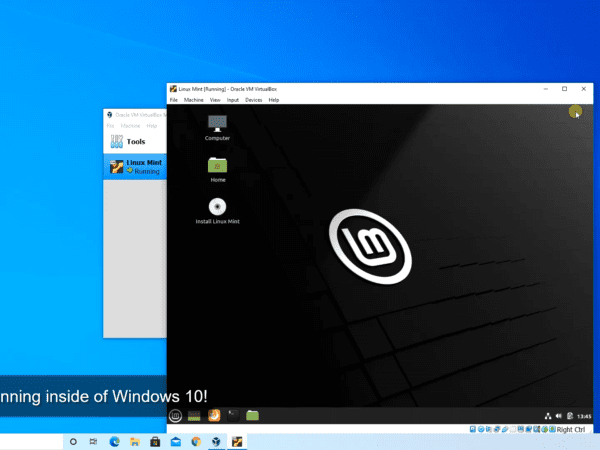Click the optical disk icon in the VM status bar
Viewport: 600px width, 450px height.
click(481, 429)
